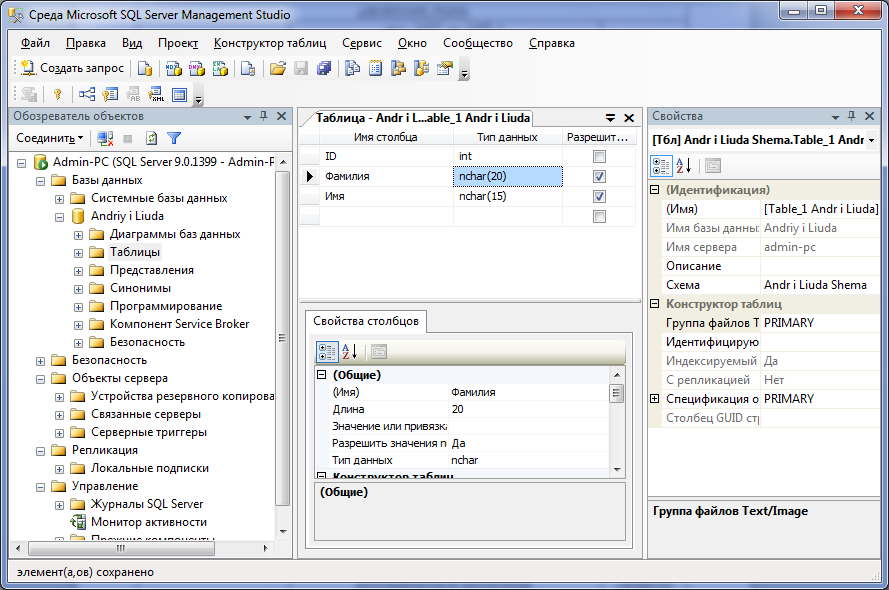Screen dimensions: 889x590
Task: Open the Справка menu
Action: (552, 43)
